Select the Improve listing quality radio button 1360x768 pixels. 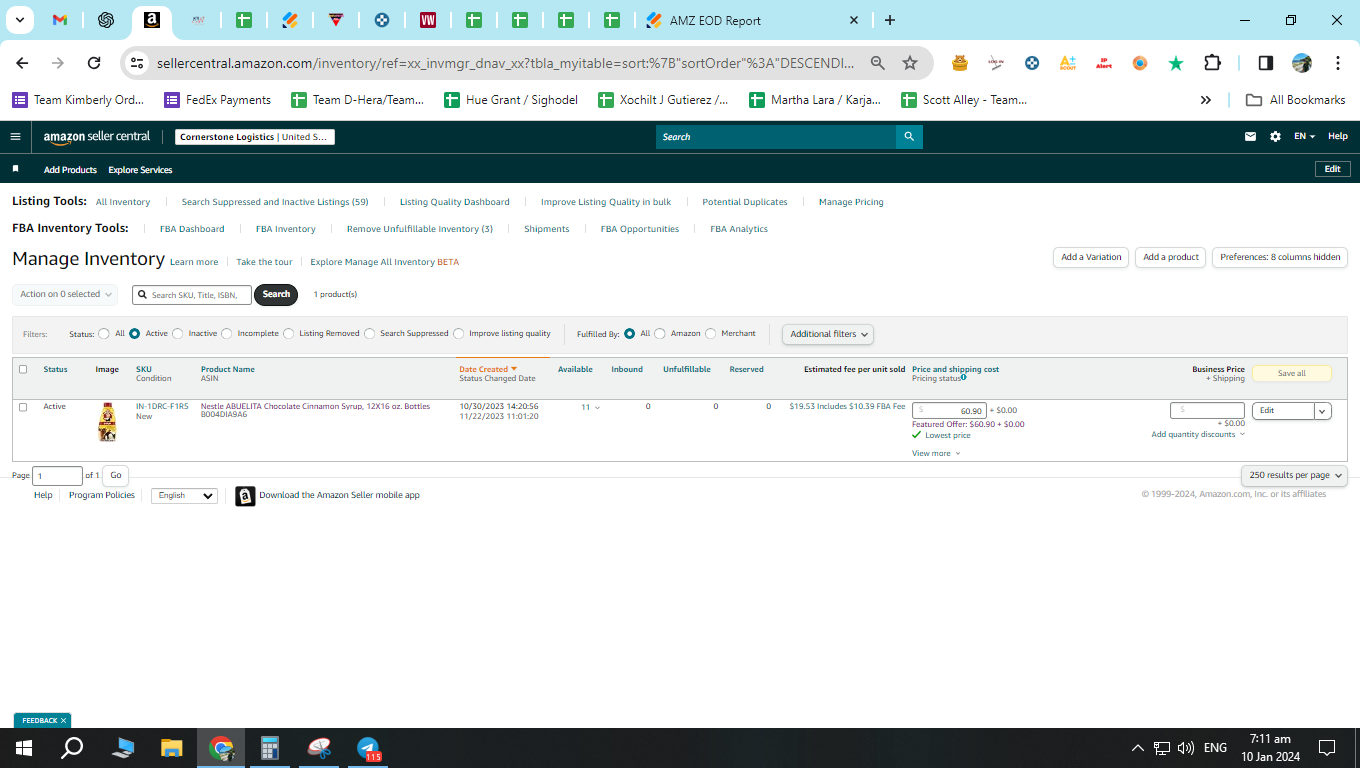pyautogui.click(x=459, y=334)
